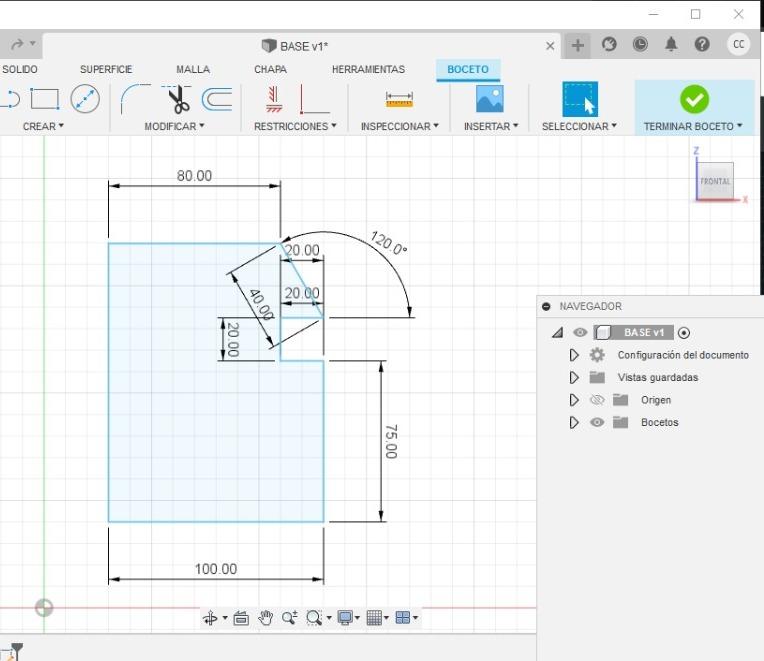Apply the Coincident constraint icon
The width and height of the screenshot is (764, 661).
274,99
